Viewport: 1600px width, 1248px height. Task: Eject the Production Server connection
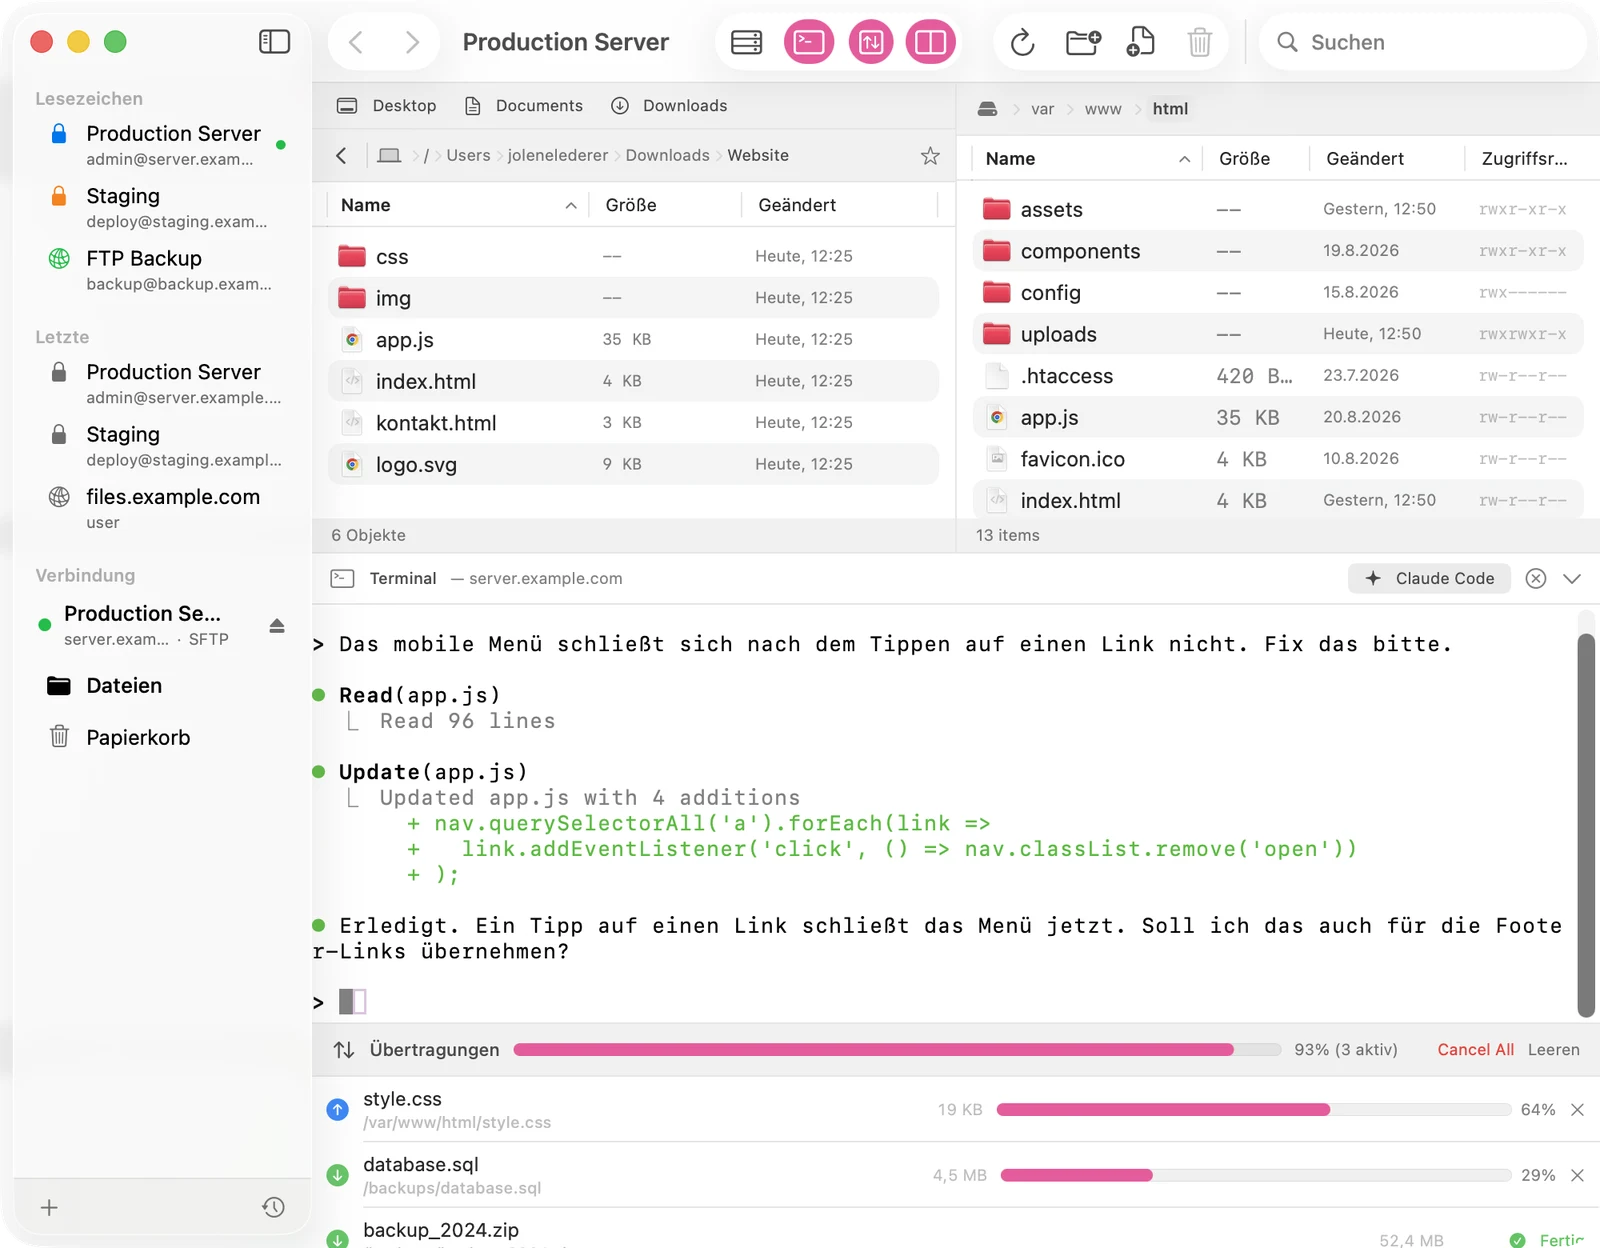(277, 626)
